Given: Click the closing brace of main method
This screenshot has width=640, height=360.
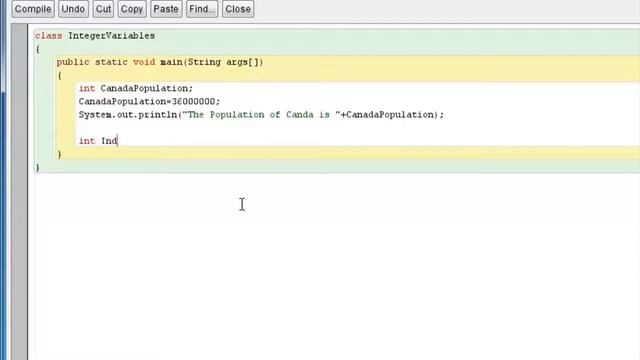Looking at the screenshot, I should (x=60, y=154).
